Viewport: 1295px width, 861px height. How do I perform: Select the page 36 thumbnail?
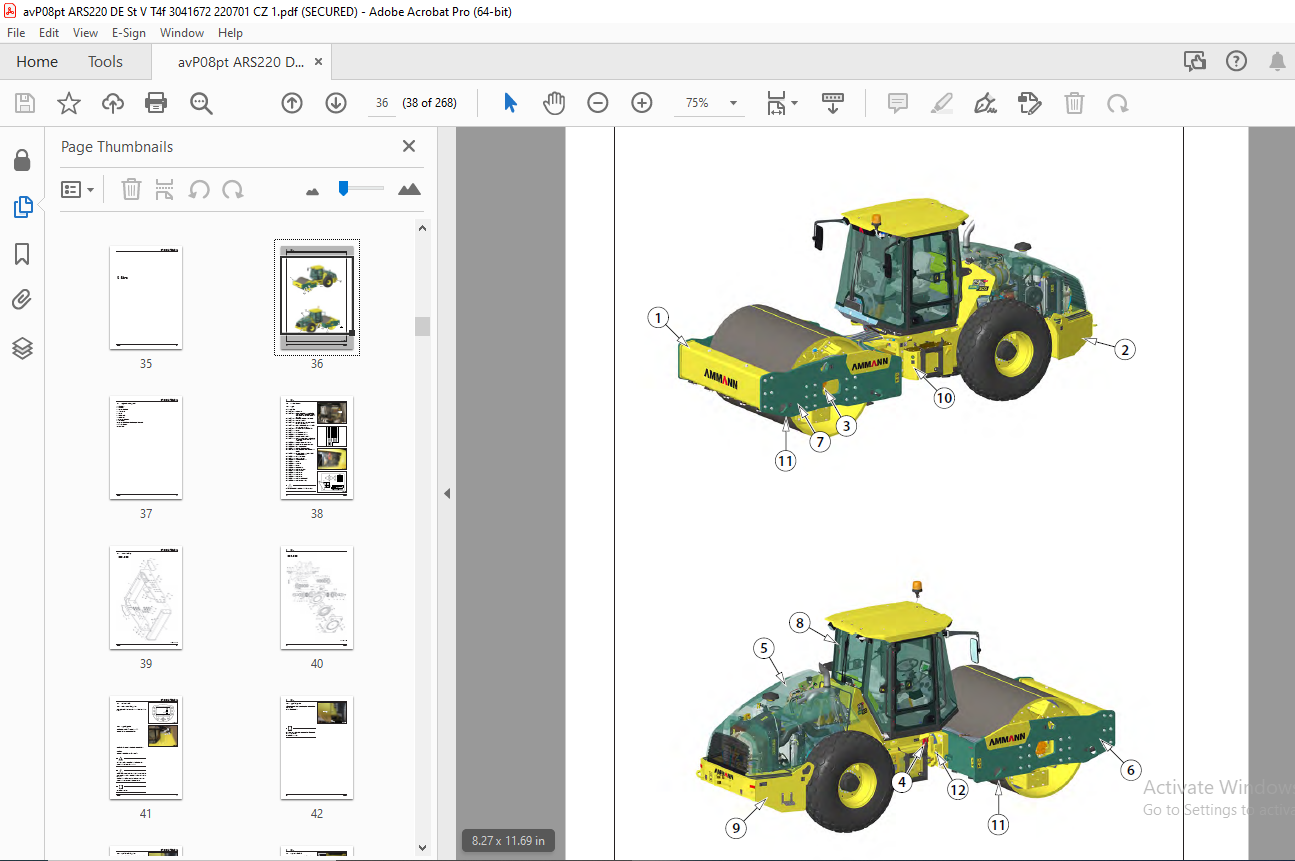317,298
